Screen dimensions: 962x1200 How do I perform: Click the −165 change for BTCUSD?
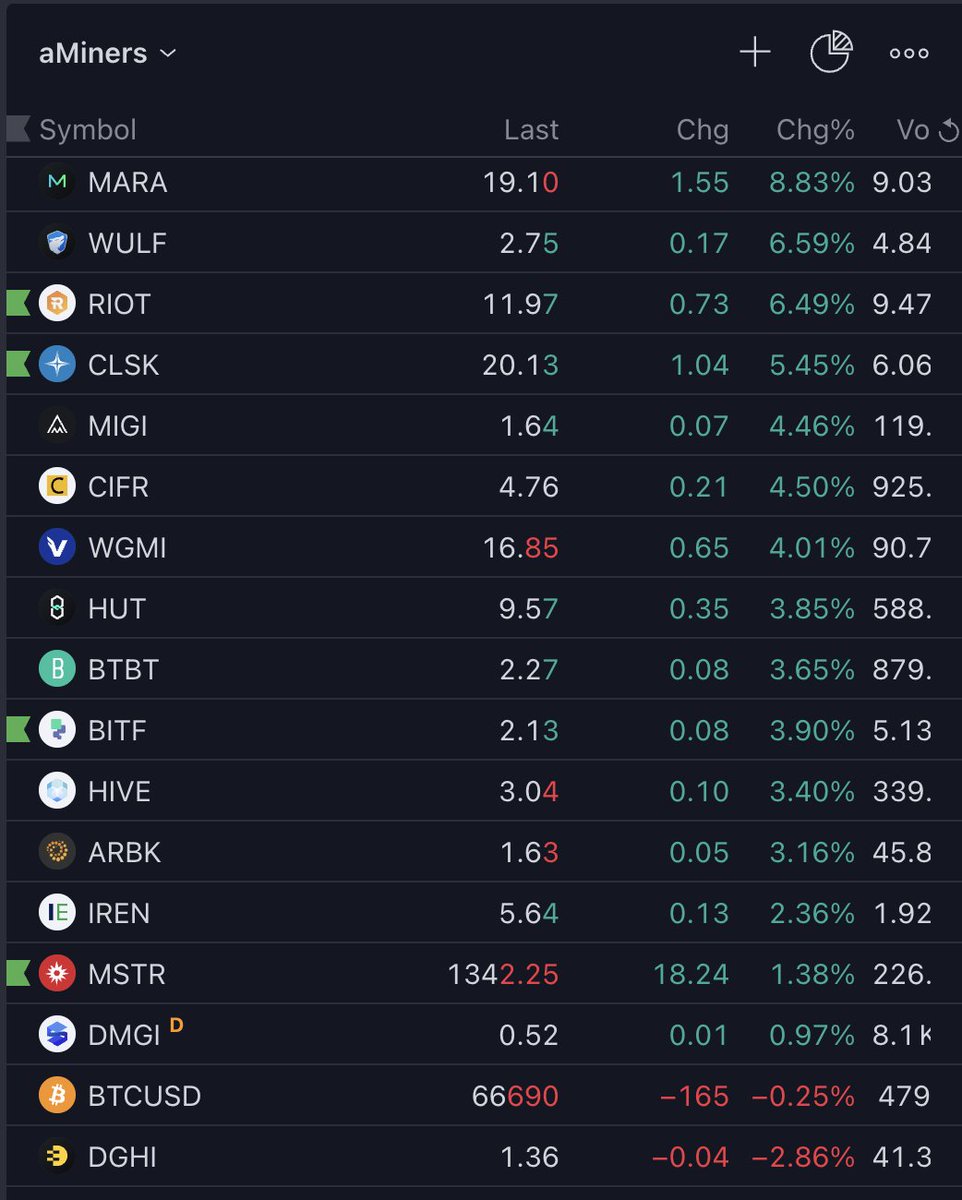coord(695,1096)
